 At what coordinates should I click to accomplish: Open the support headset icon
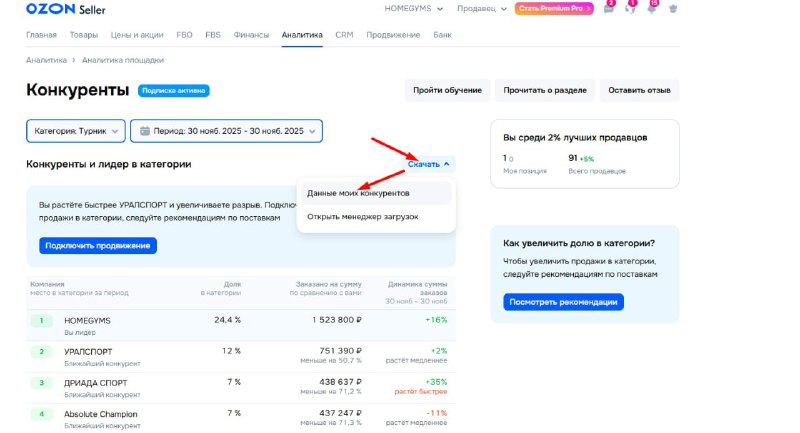[x=630, y=9]
